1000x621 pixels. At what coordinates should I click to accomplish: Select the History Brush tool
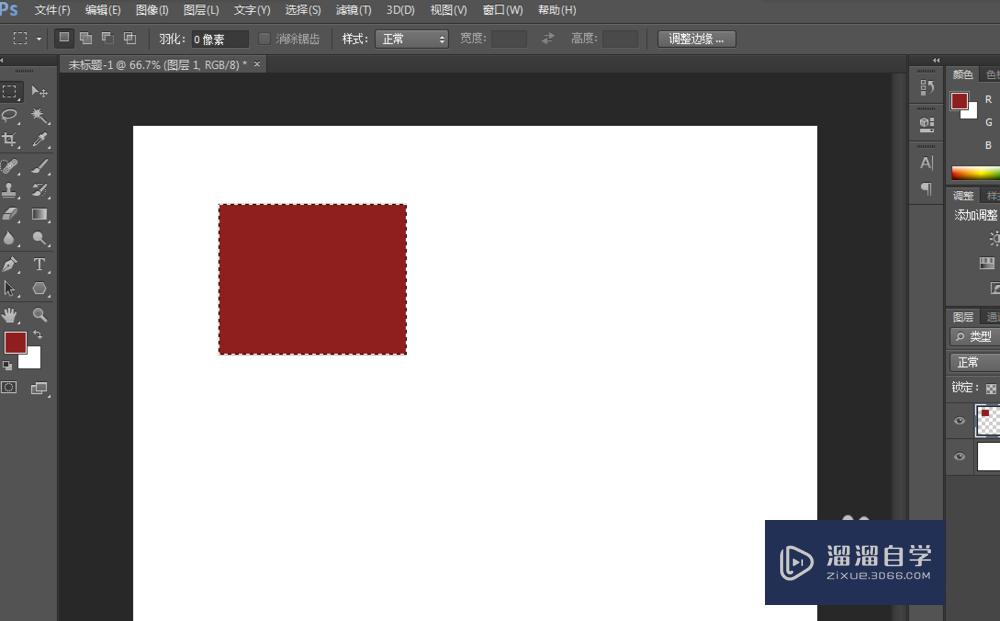tap(40, 190)
